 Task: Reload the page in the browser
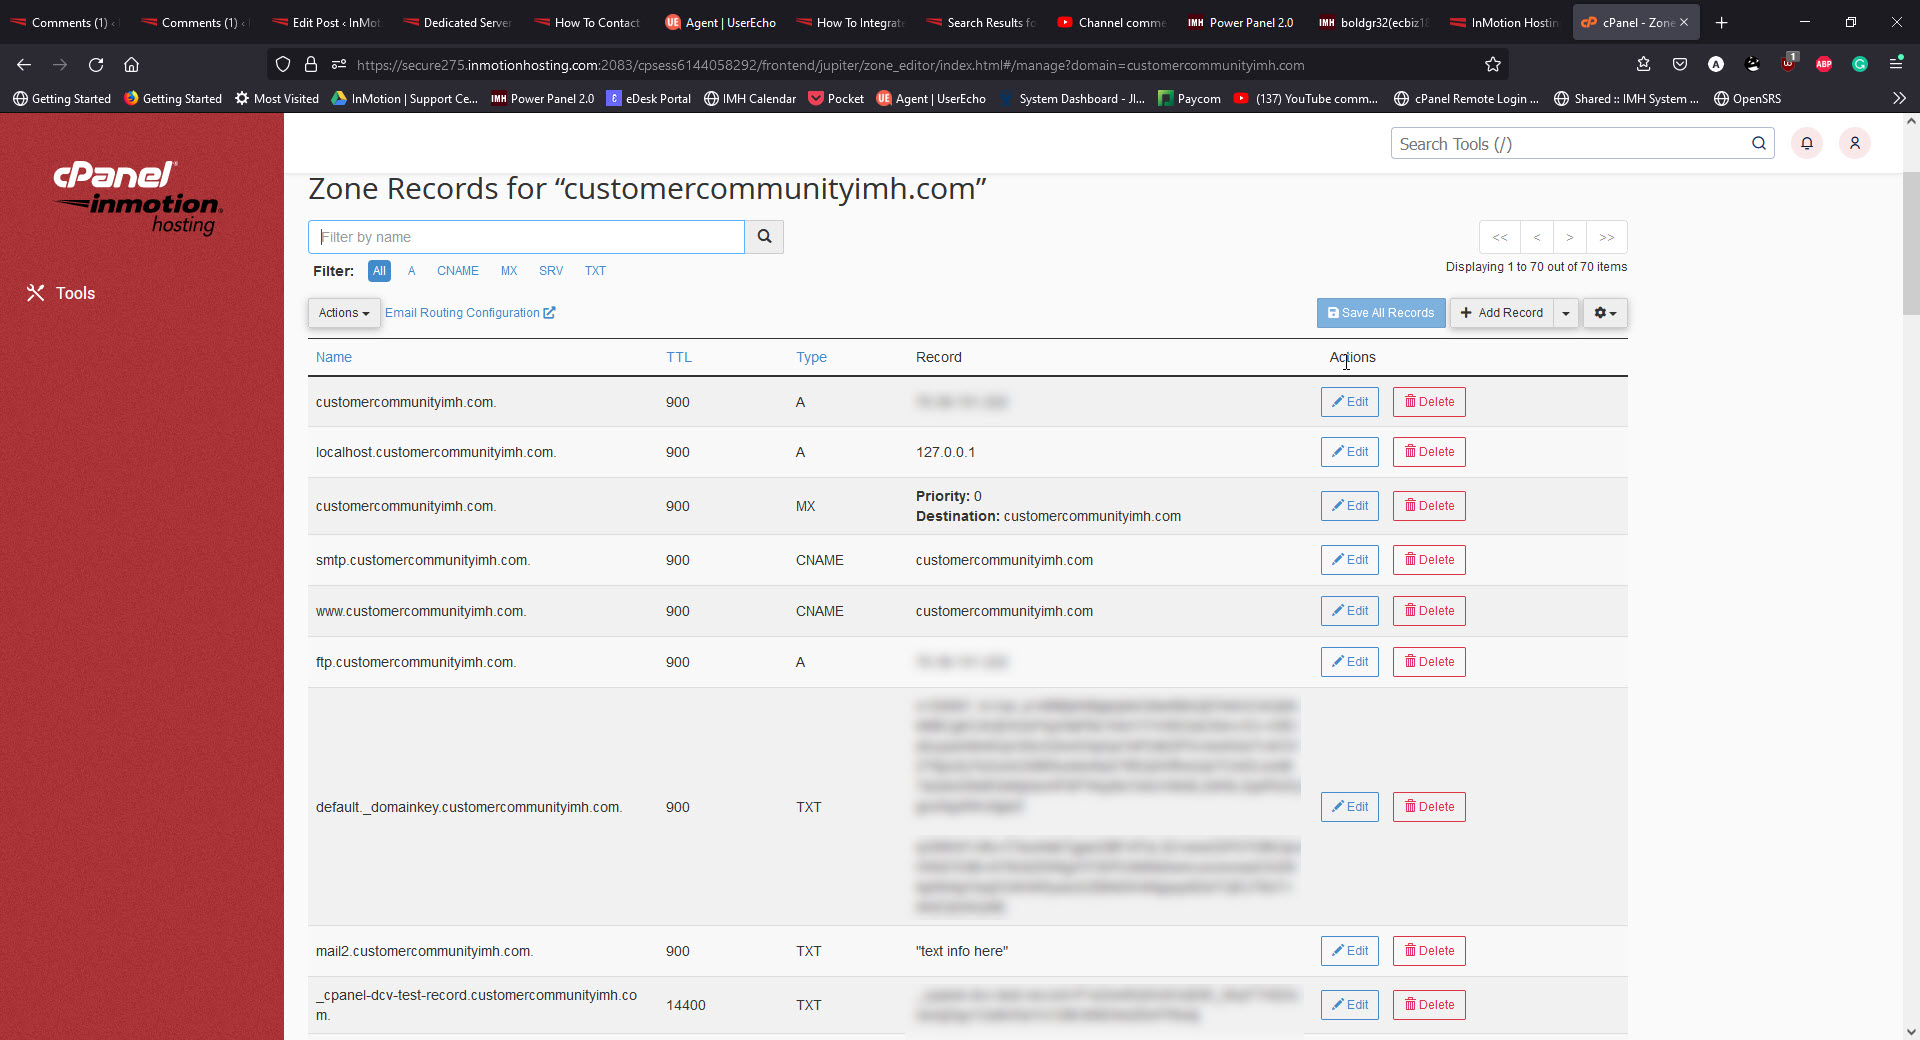96,65
